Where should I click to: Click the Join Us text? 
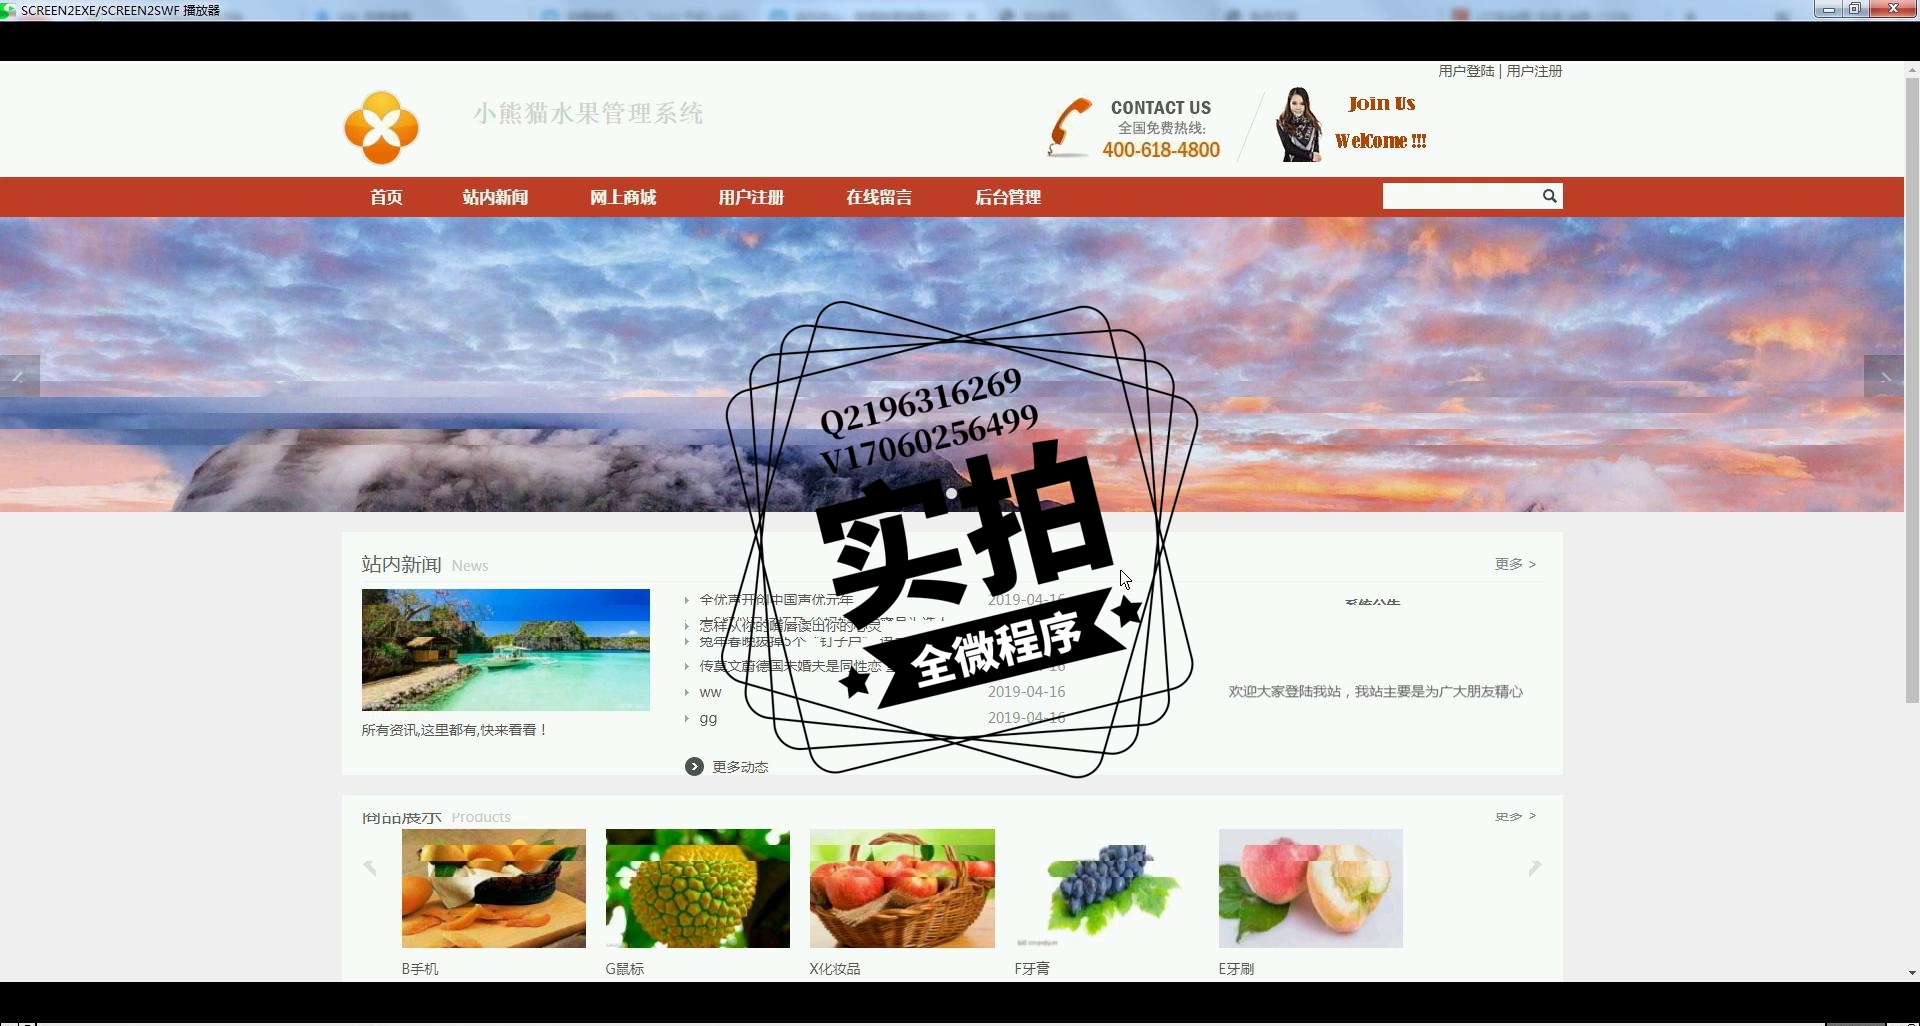[1382, 103]
